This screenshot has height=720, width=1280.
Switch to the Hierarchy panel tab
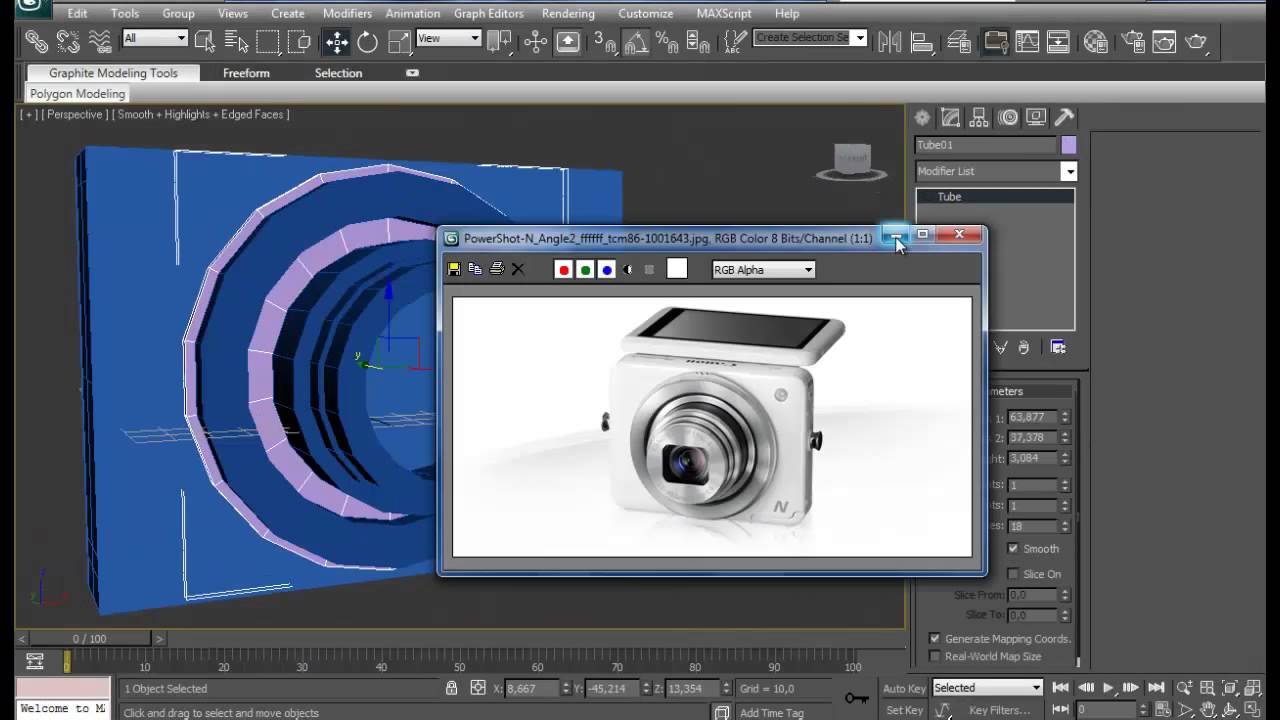click(x=979, y=117)
